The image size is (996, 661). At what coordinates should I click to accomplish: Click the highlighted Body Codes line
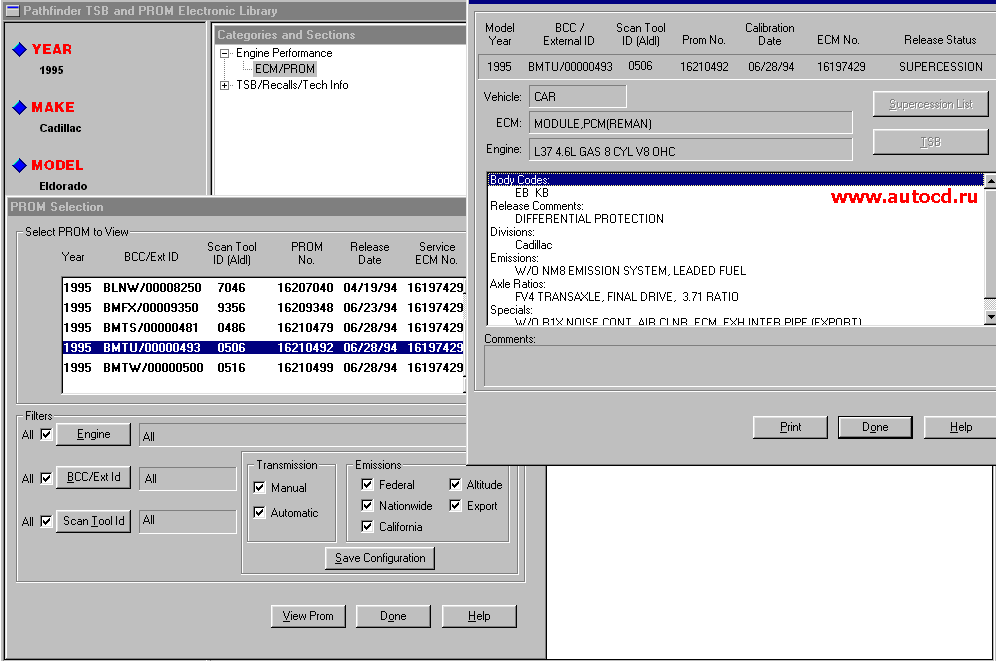tap(736, 180)
